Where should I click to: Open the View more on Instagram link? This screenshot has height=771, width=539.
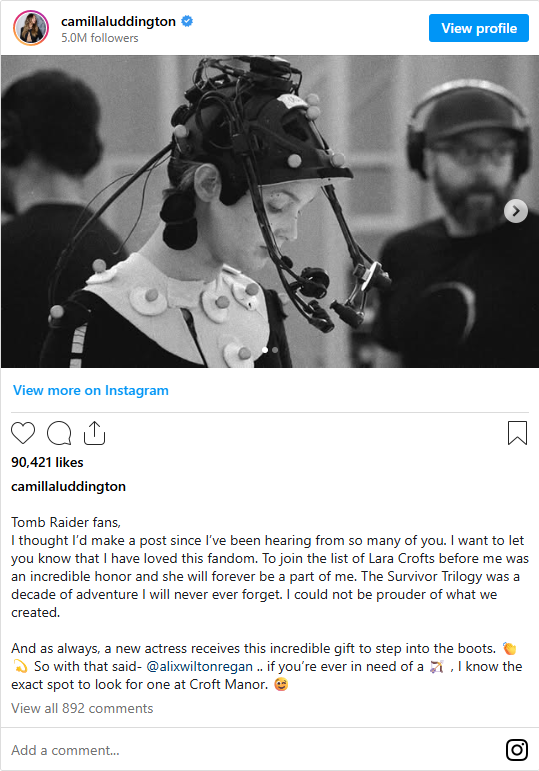click(90, 390)
